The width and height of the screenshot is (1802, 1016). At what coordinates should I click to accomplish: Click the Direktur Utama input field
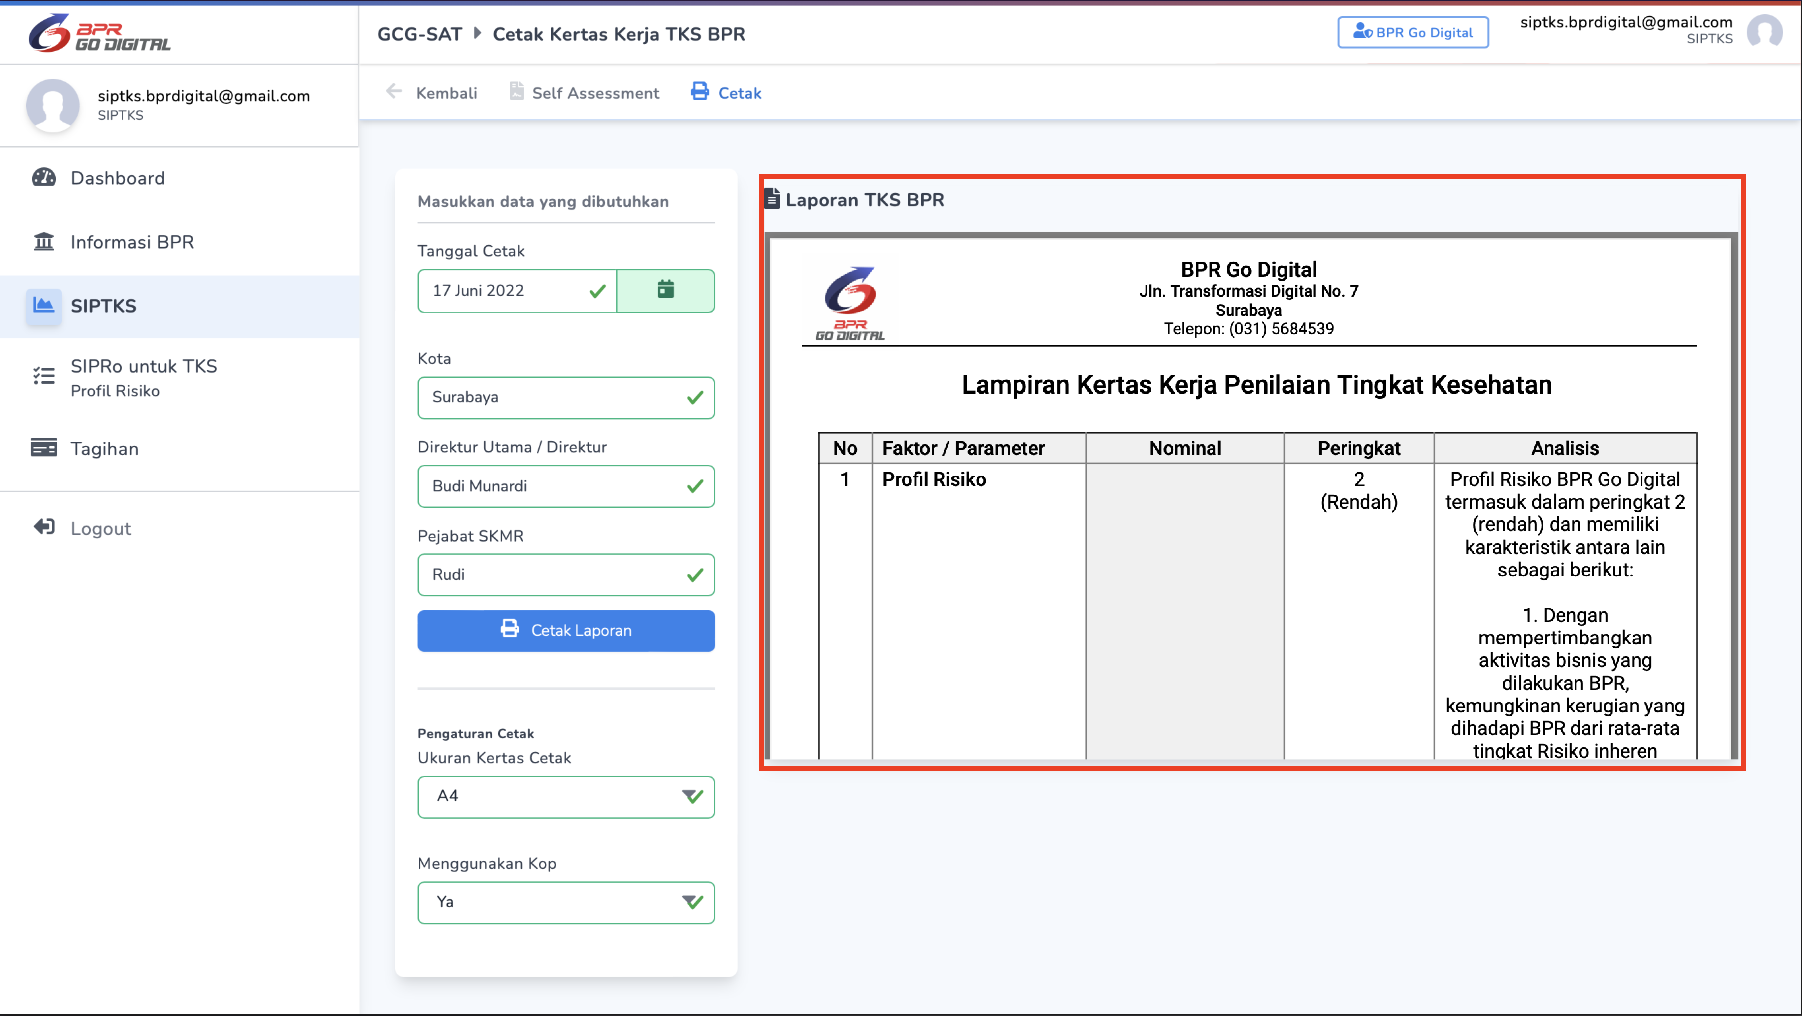pyautogui.click(x=566, y=486)
